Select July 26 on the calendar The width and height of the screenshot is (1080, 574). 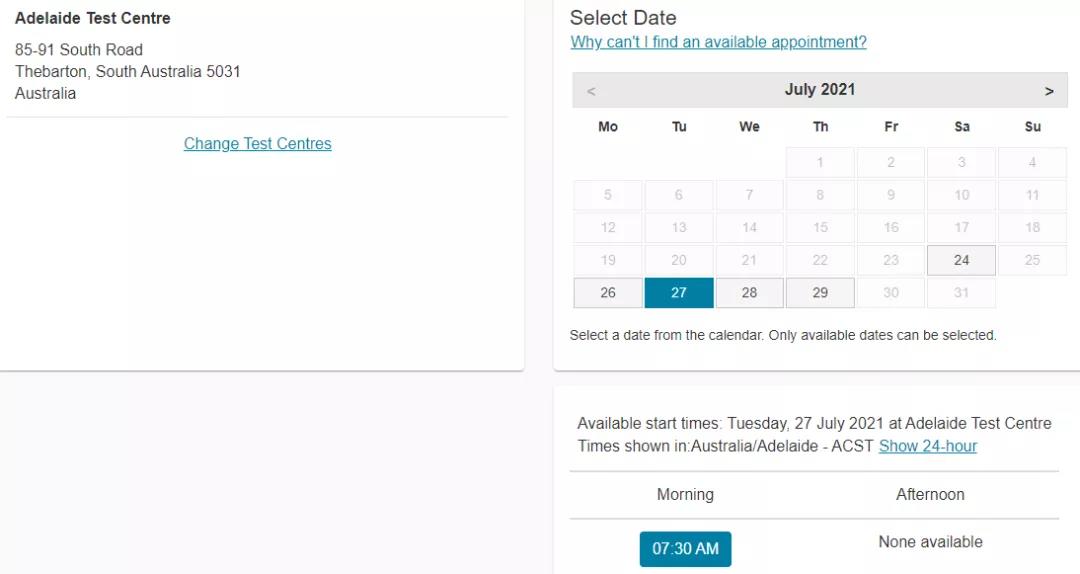click(x=608, y=293)
